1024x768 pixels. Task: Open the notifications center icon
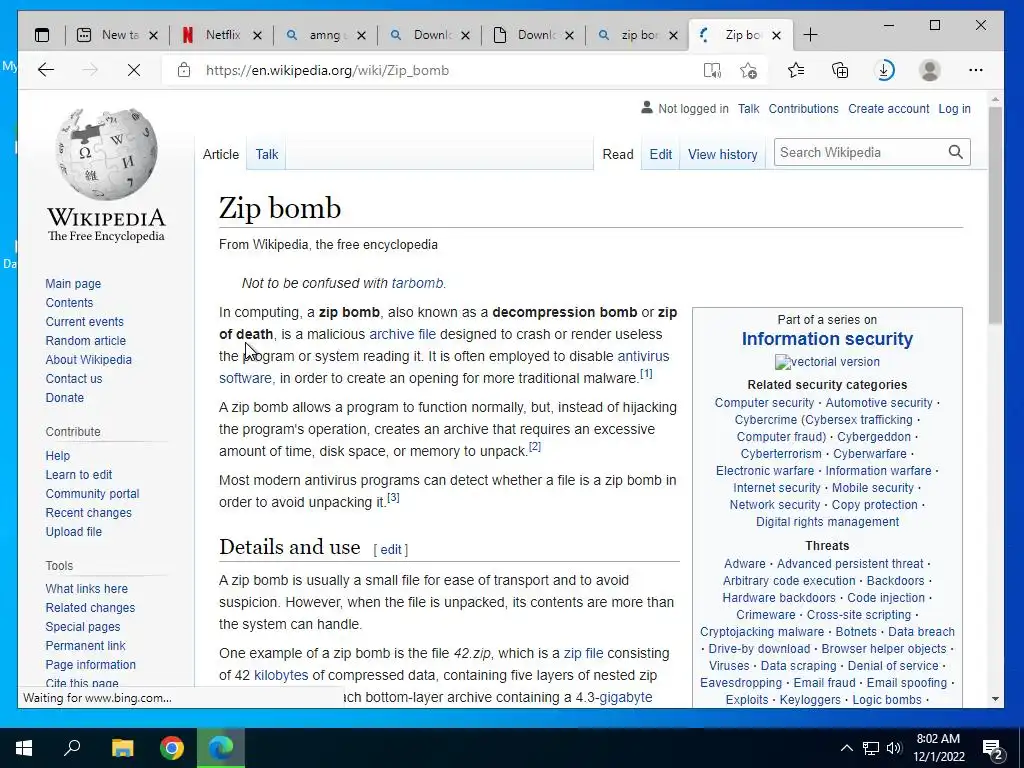993,748
